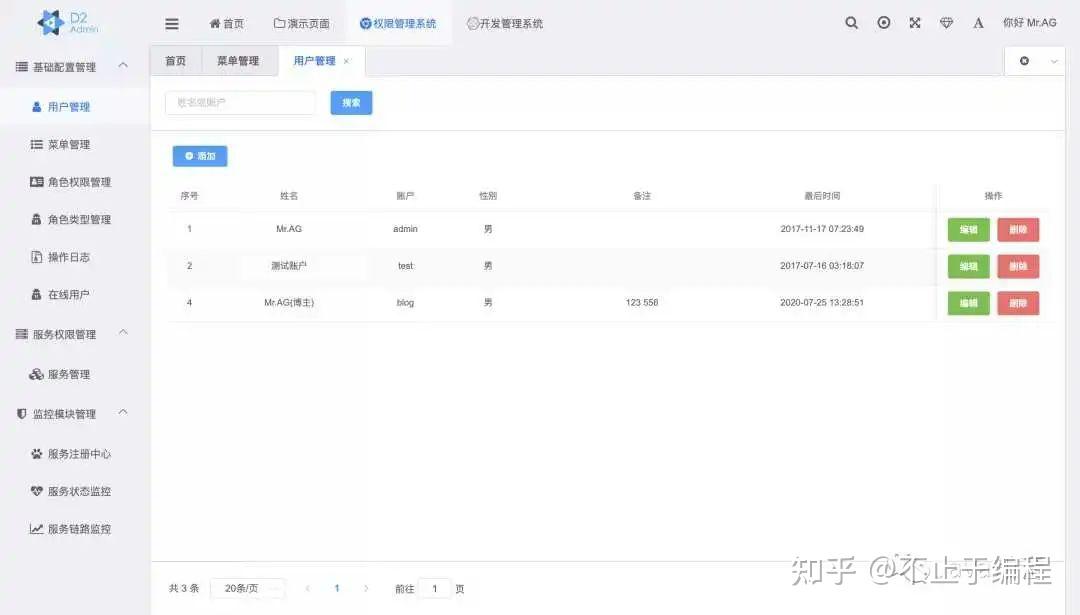Screen dimensions: 1080x615
Task: Open 演示页面 in top navigation
Action: pyautogui.click(x=302, y=23)
